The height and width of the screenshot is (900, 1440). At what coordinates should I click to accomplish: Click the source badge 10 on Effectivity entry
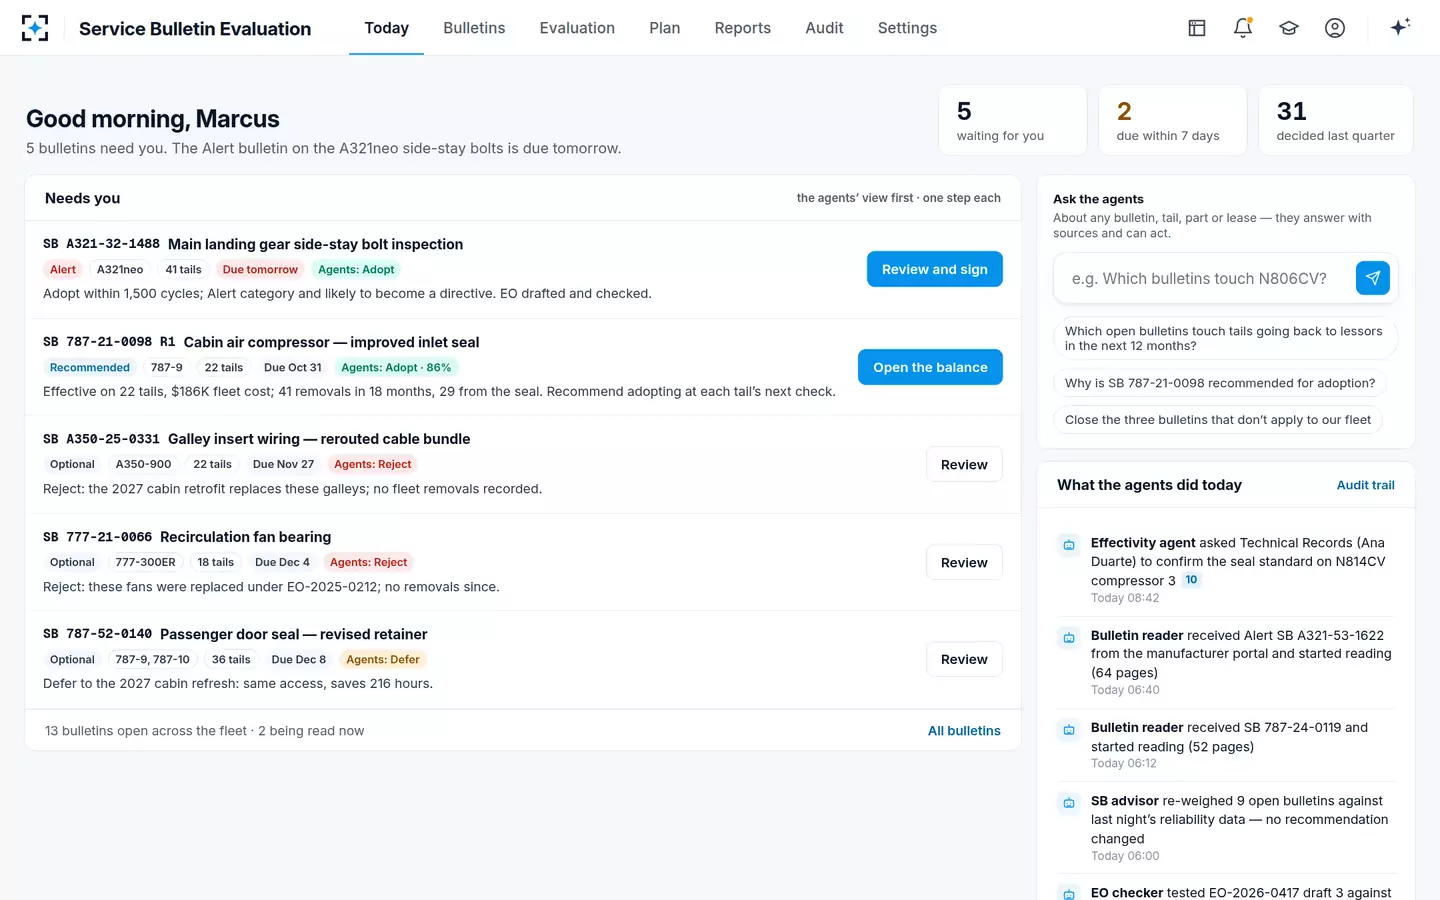[1191, 580]
